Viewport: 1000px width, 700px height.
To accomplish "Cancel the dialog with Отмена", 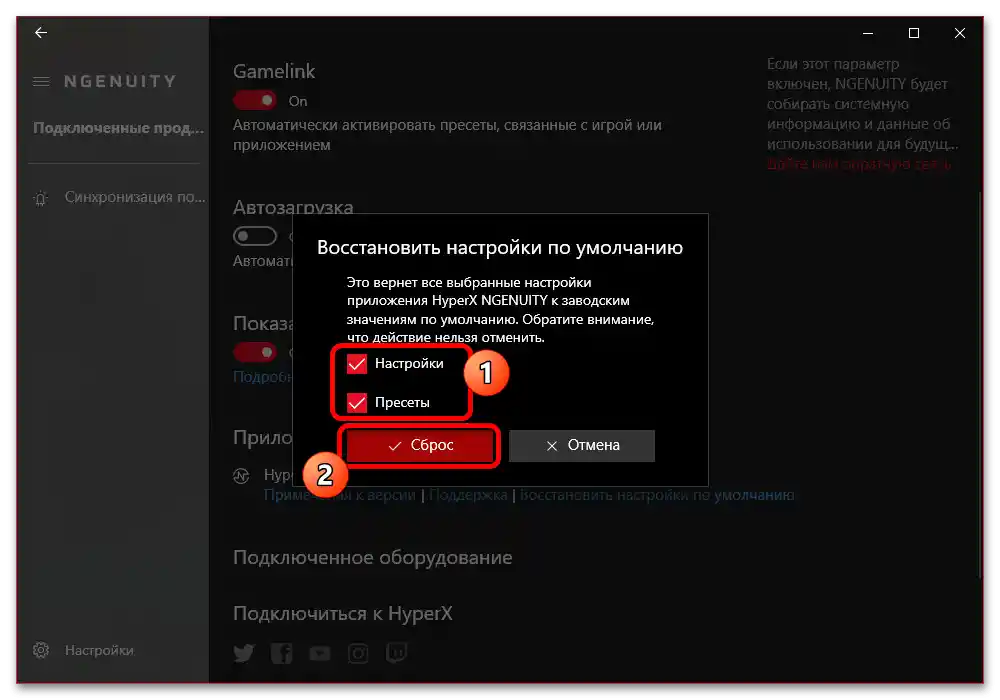I will tap(582, 445).
